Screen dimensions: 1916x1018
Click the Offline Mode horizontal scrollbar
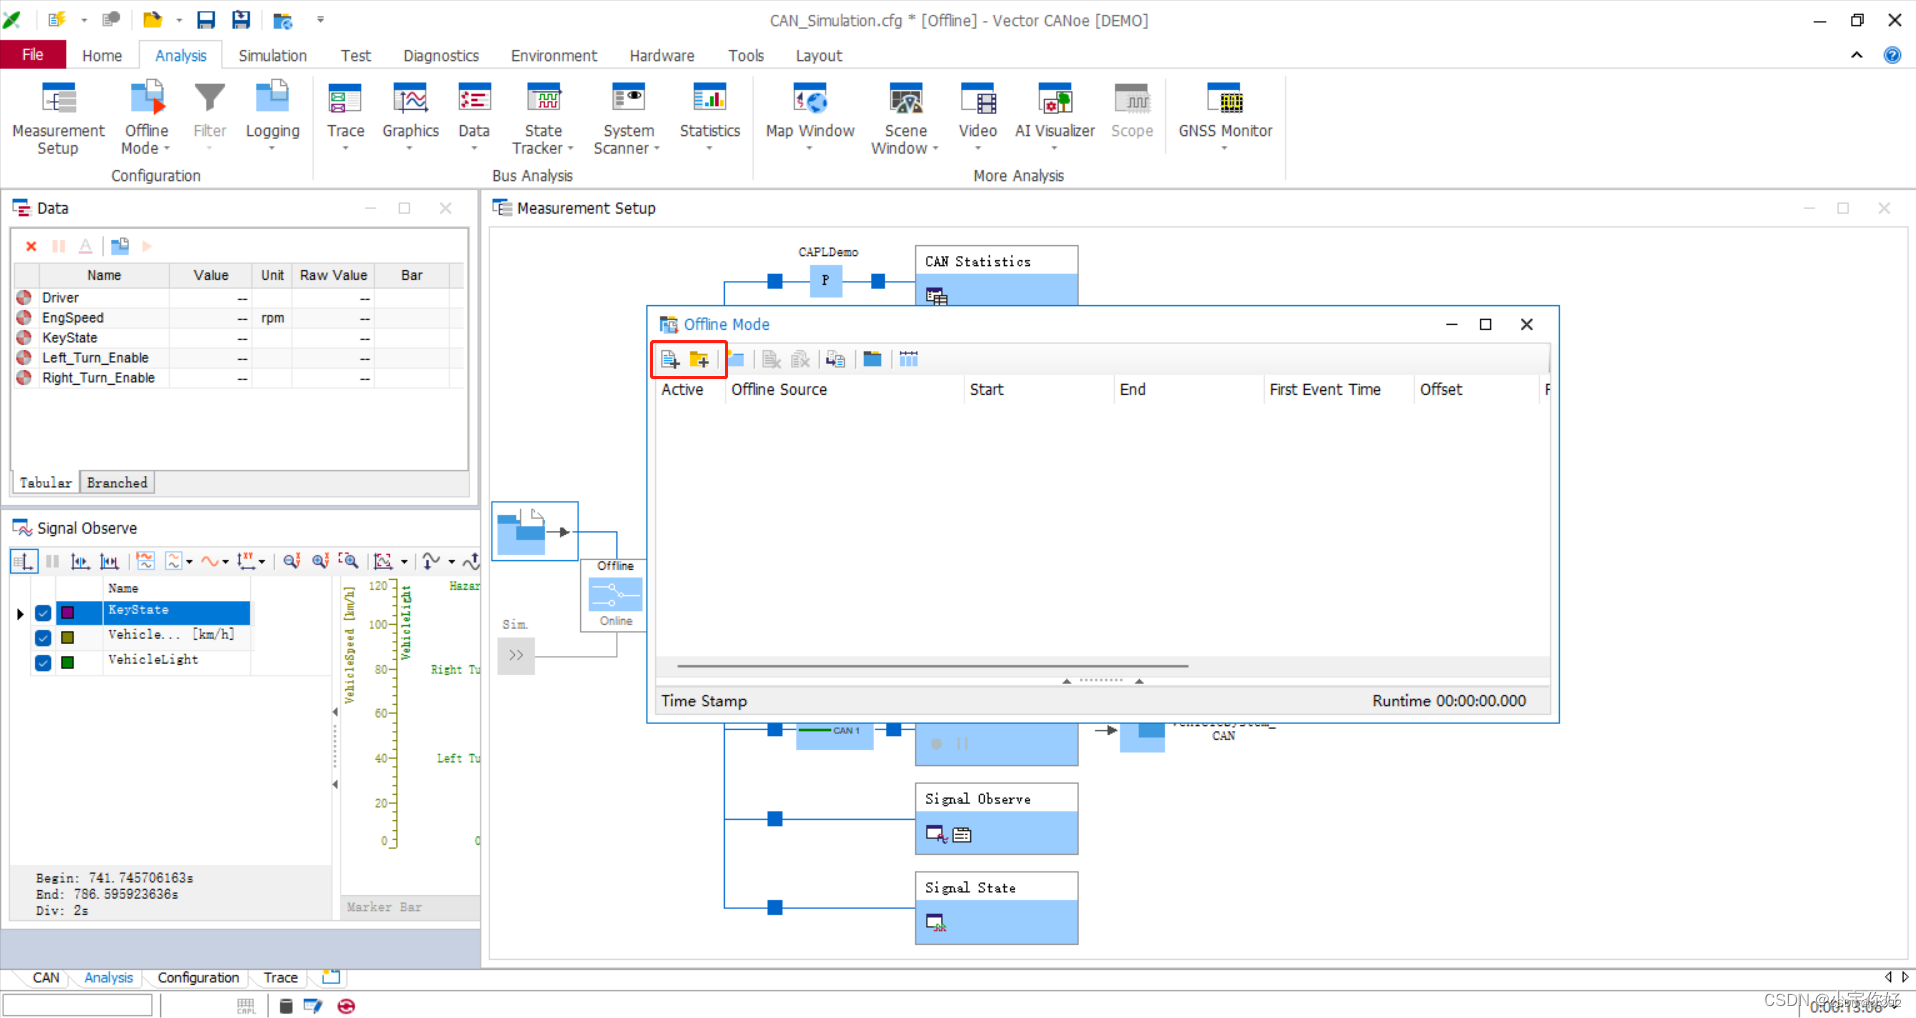(x=932, y=666)
